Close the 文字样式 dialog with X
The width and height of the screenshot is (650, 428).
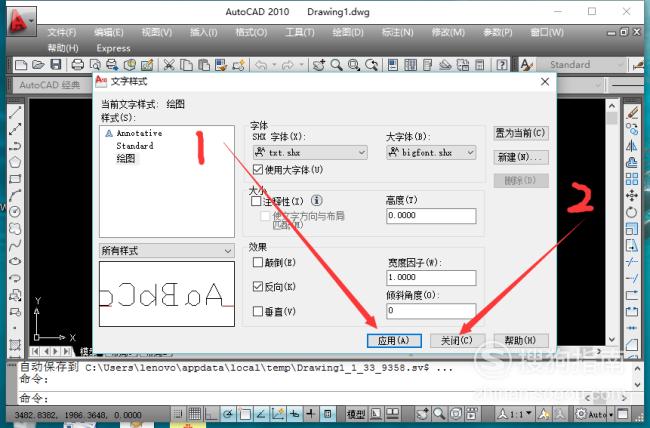(x=545, y=82)
